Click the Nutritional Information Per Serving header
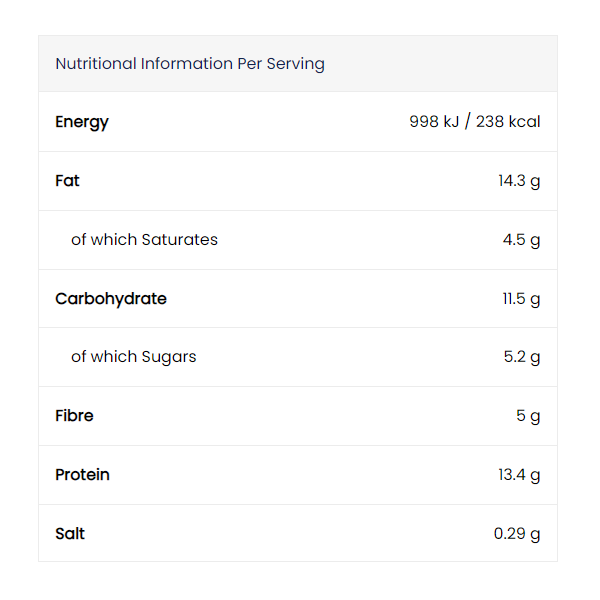Screen dimensions: 600x600 pos(190,64)
